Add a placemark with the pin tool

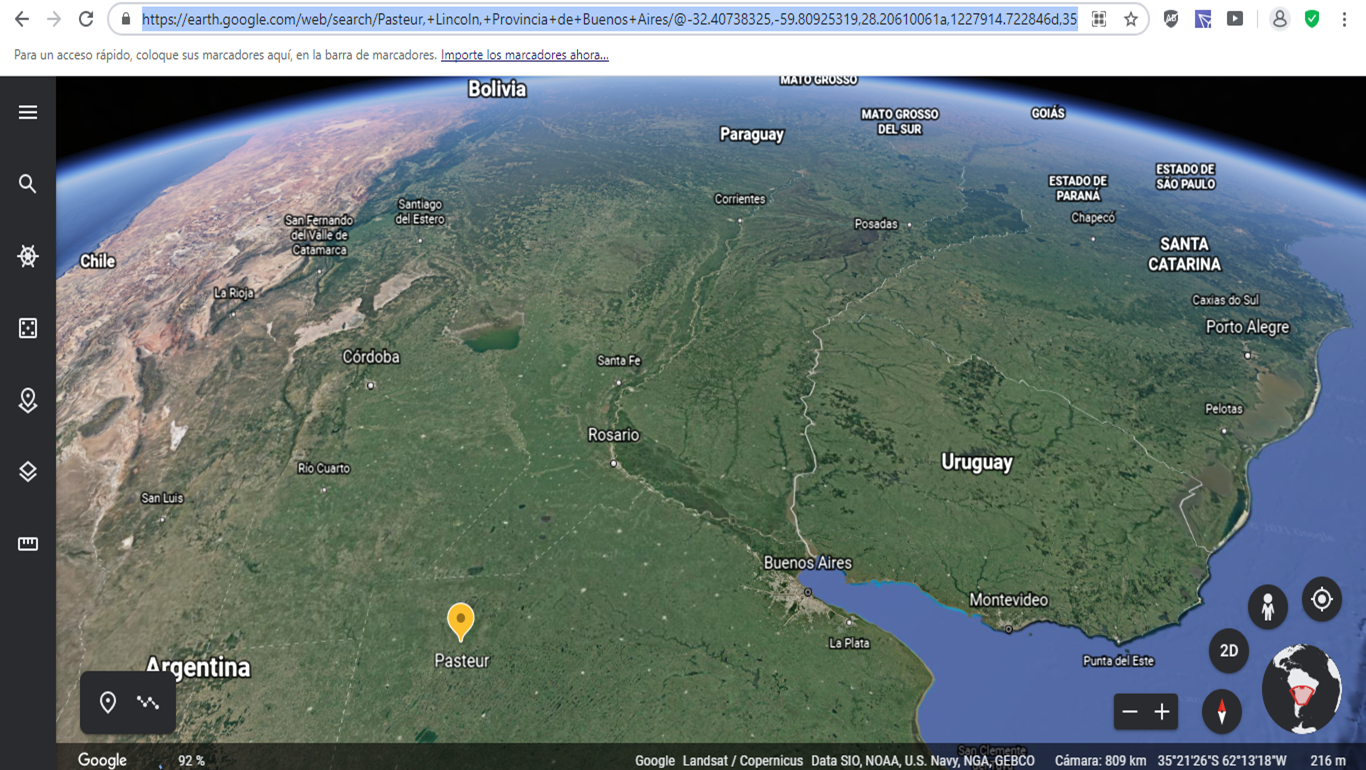click(x=108, y=703)
